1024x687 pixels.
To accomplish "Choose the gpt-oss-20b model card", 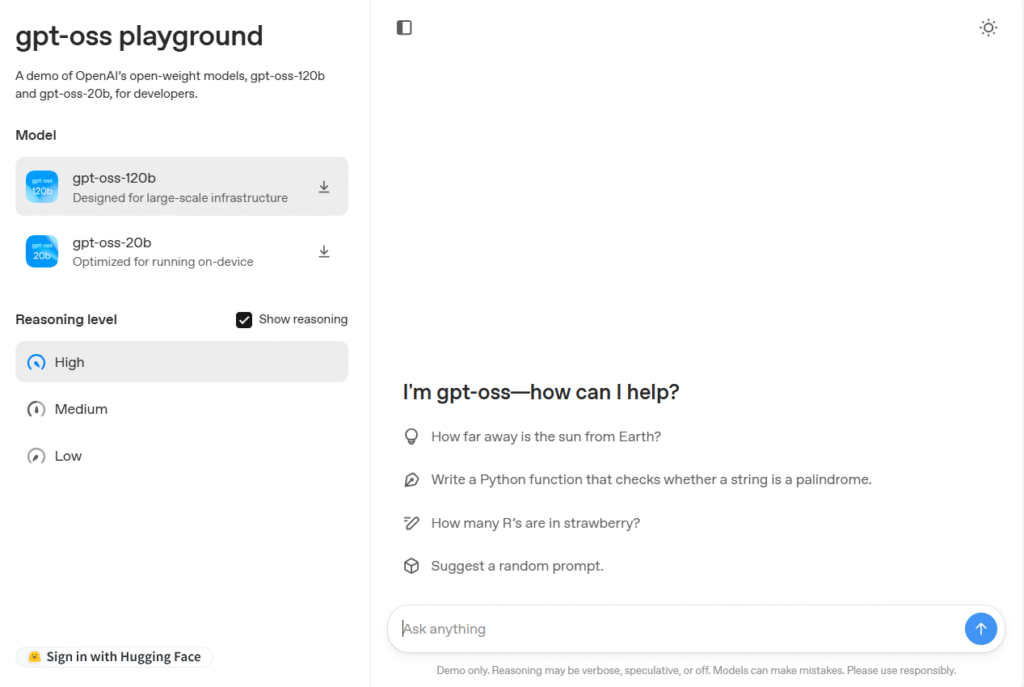I will 182,251.
